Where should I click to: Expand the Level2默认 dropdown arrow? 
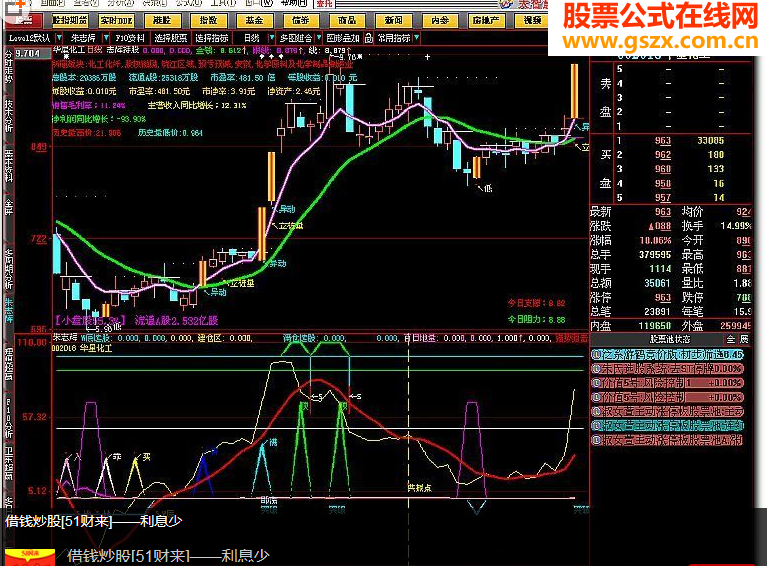(x=59, y=38)
